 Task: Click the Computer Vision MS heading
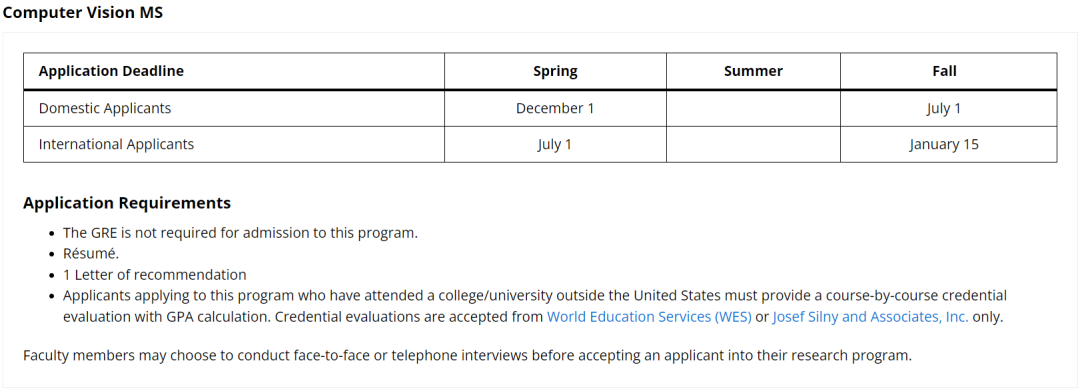click(83, 12)
